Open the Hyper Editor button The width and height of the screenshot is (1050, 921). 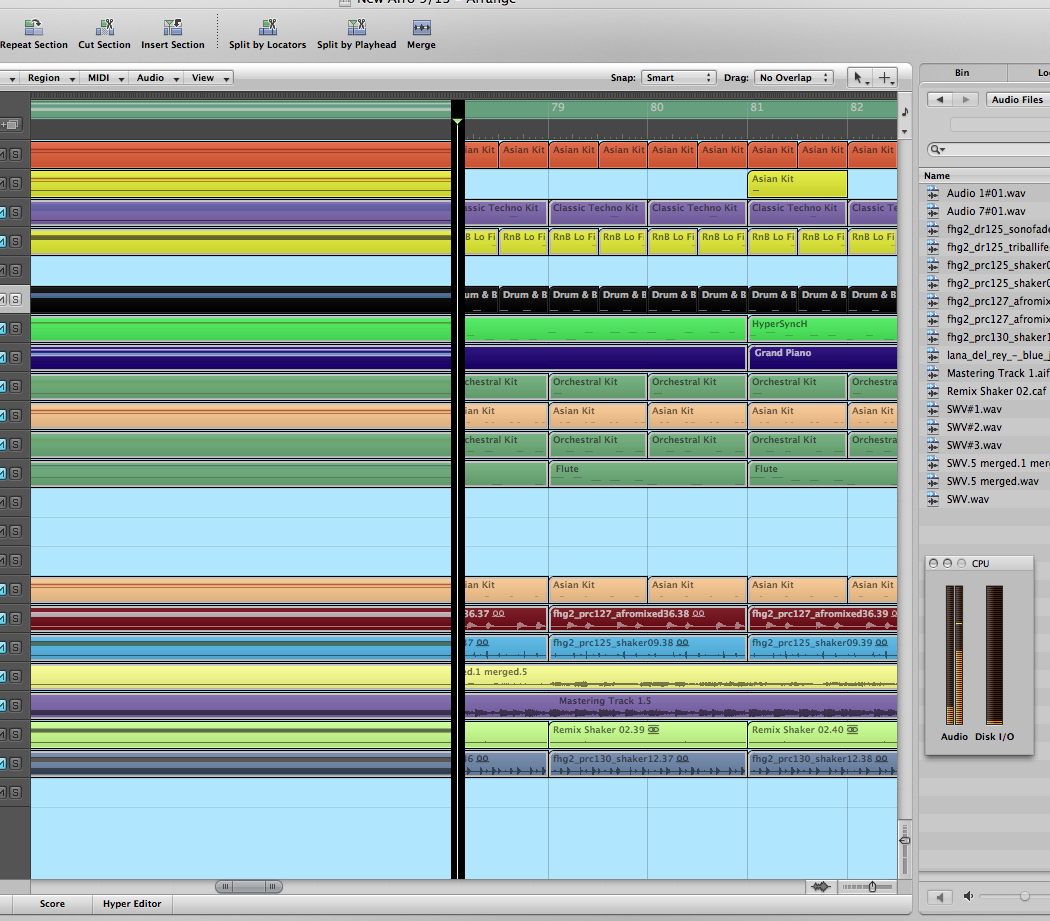click(x=132, y=904)
